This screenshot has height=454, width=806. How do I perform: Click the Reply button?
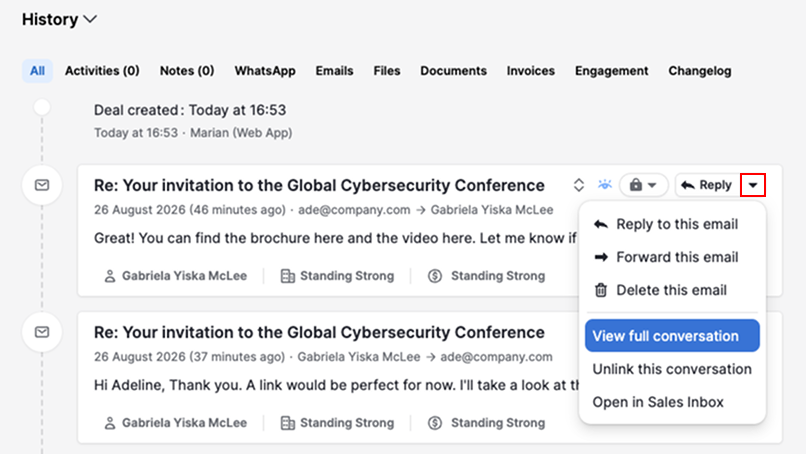coord(707,185)
